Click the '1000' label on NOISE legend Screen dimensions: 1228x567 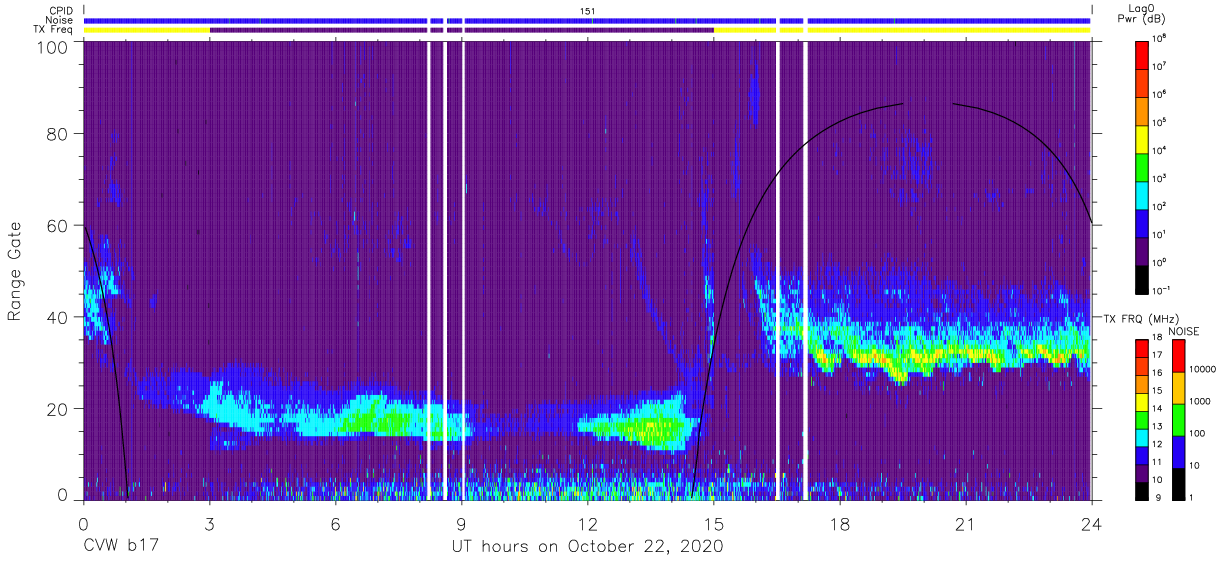click(x=1200, y=402)
